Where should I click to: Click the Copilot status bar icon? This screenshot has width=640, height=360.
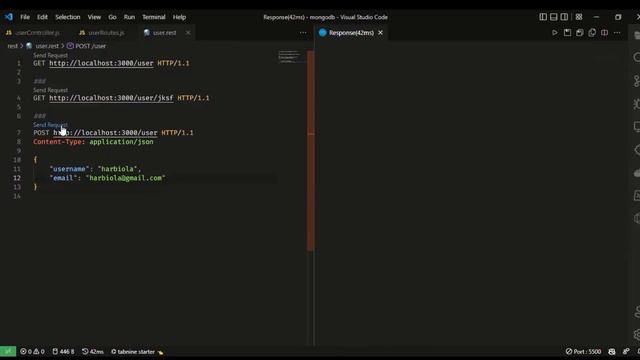(x=611, y=351)
